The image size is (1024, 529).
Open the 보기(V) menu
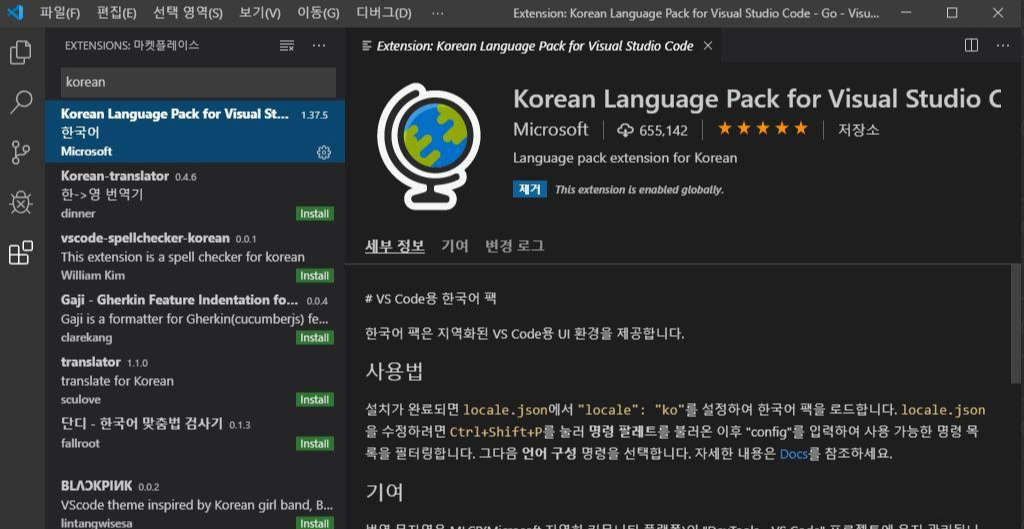click(260, 12)
